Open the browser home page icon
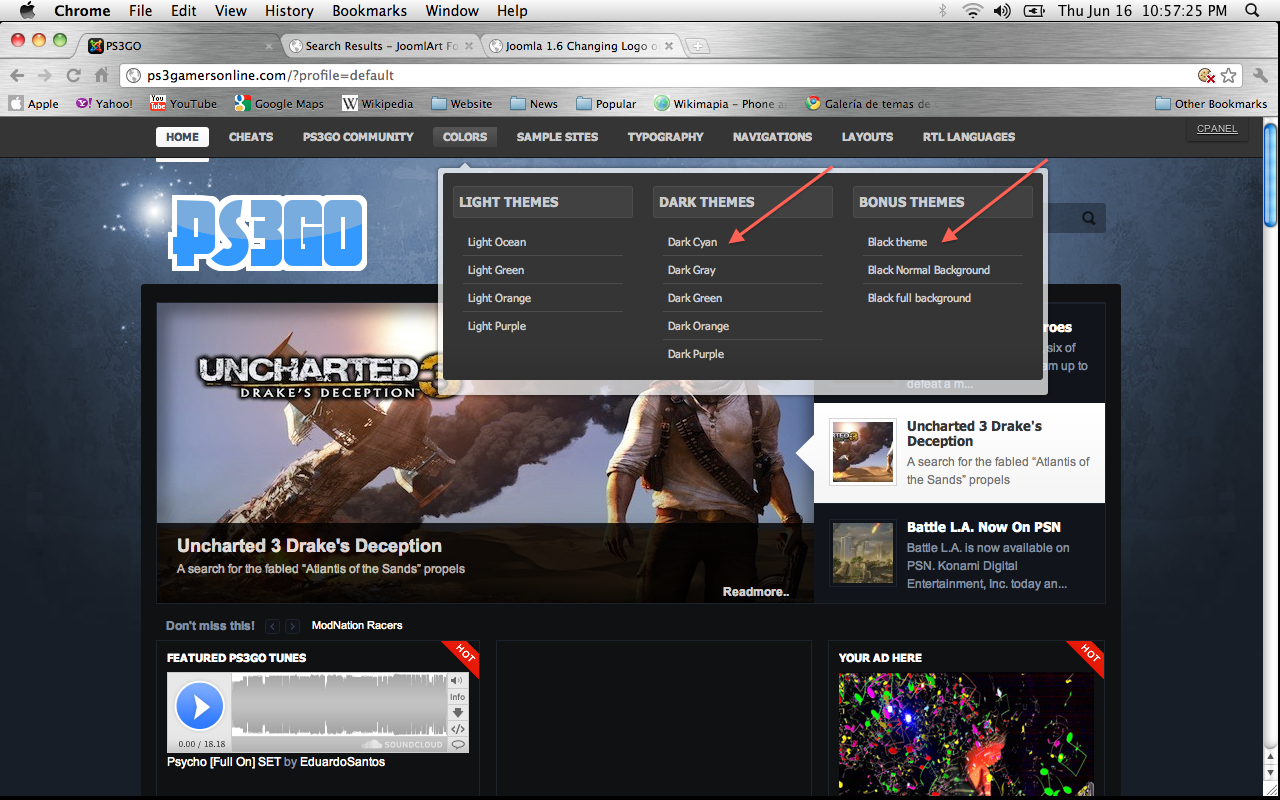1280x800 pixels. pyautogui.click(x=101, y=75)
